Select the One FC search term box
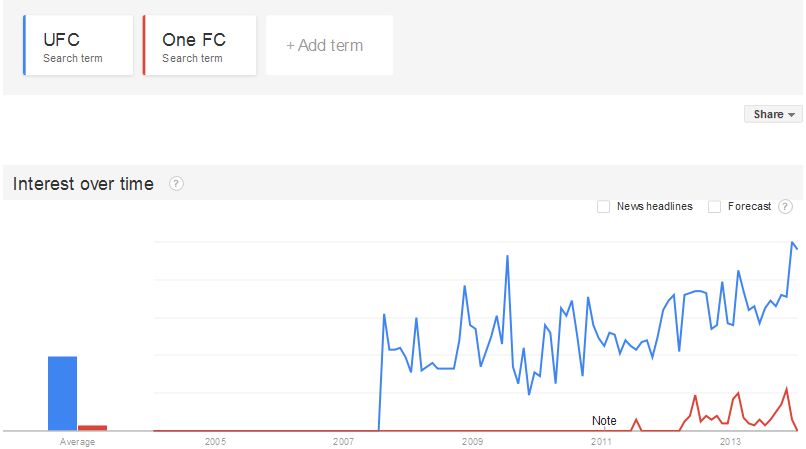806x449 pixels. pyautogui.click(x=200, y=46)
